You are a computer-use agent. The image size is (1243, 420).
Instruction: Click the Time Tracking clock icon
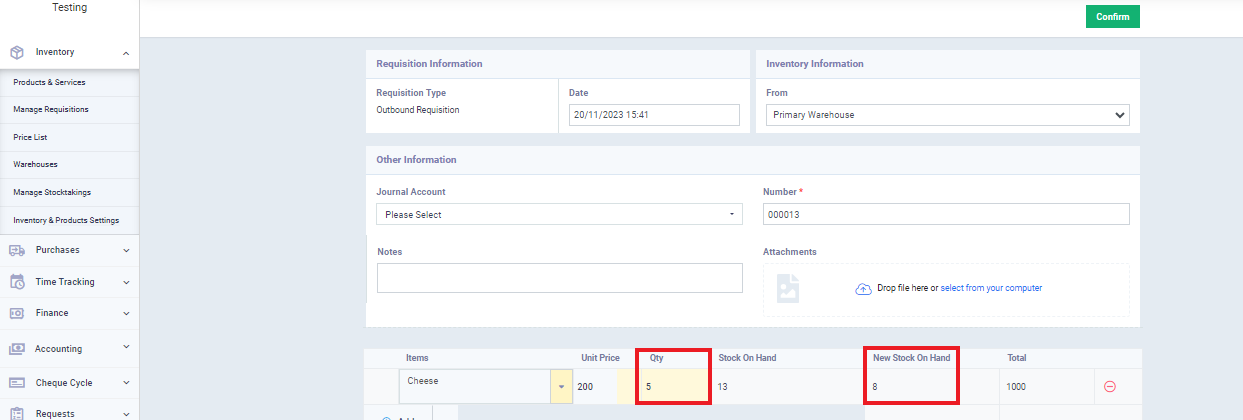[x=17, y=282]
